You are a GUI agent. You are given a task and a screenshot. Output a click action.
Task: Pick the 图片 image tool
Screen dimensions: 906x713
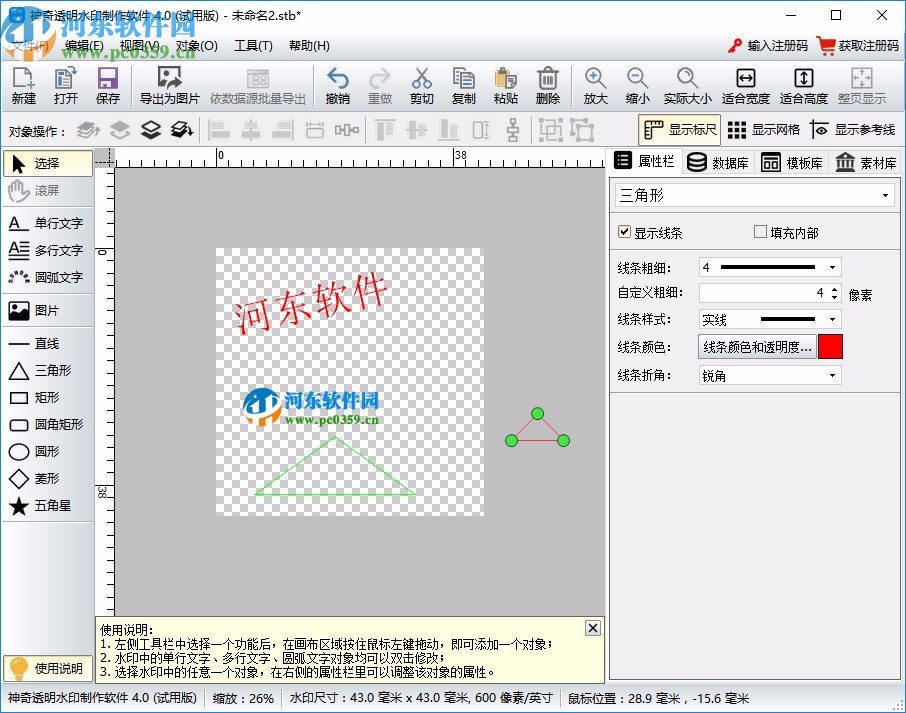tap(48, 311)
